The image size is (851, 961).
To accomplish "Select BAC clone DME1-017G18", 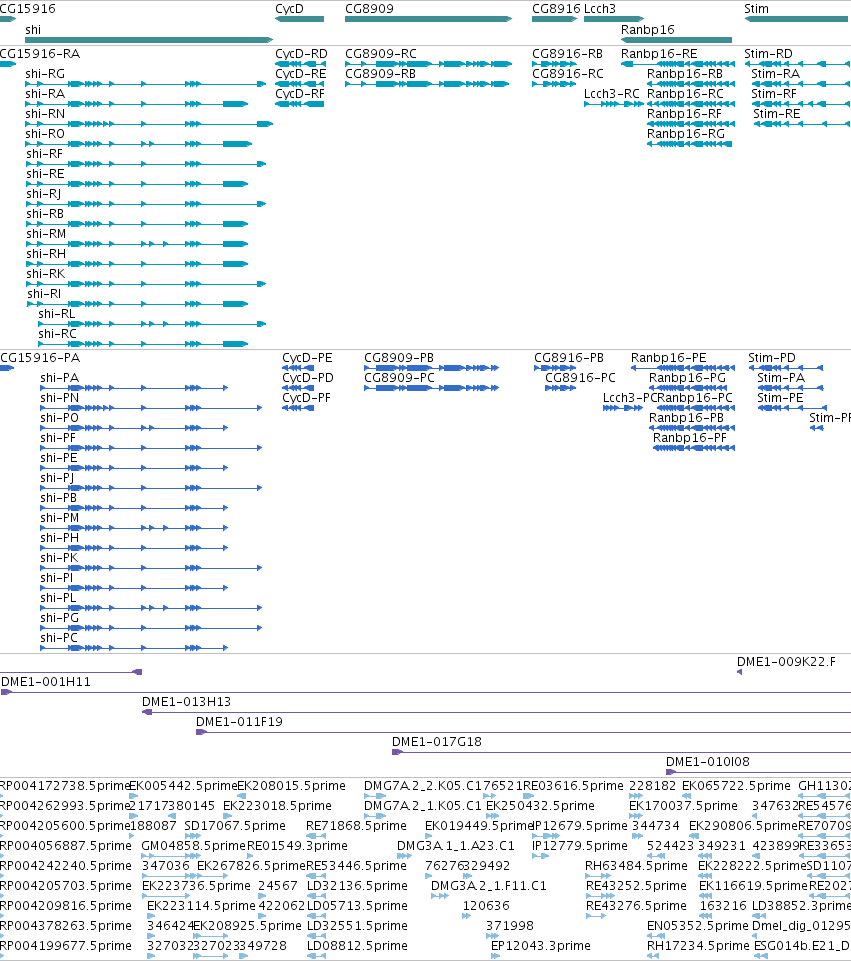I will tap(621, 752).
